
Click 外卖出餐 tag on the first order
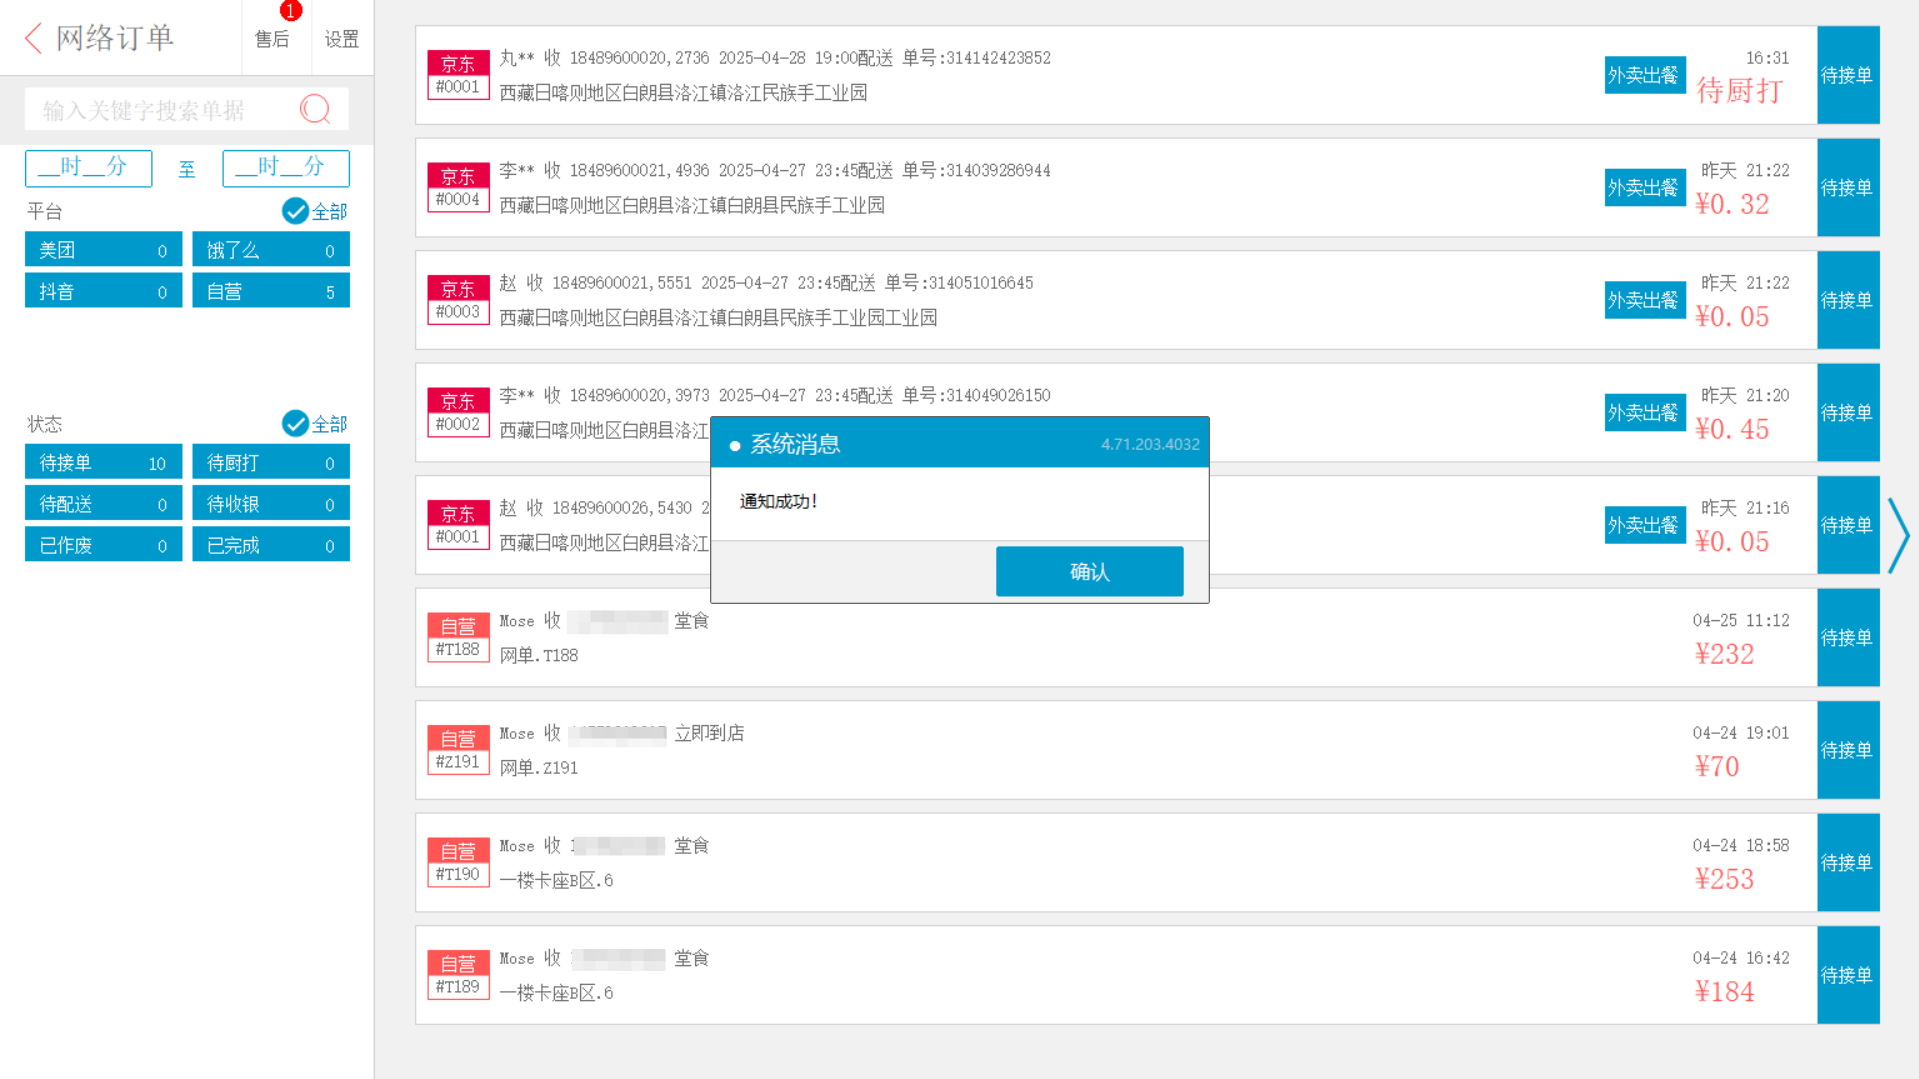click(1643, 75)
